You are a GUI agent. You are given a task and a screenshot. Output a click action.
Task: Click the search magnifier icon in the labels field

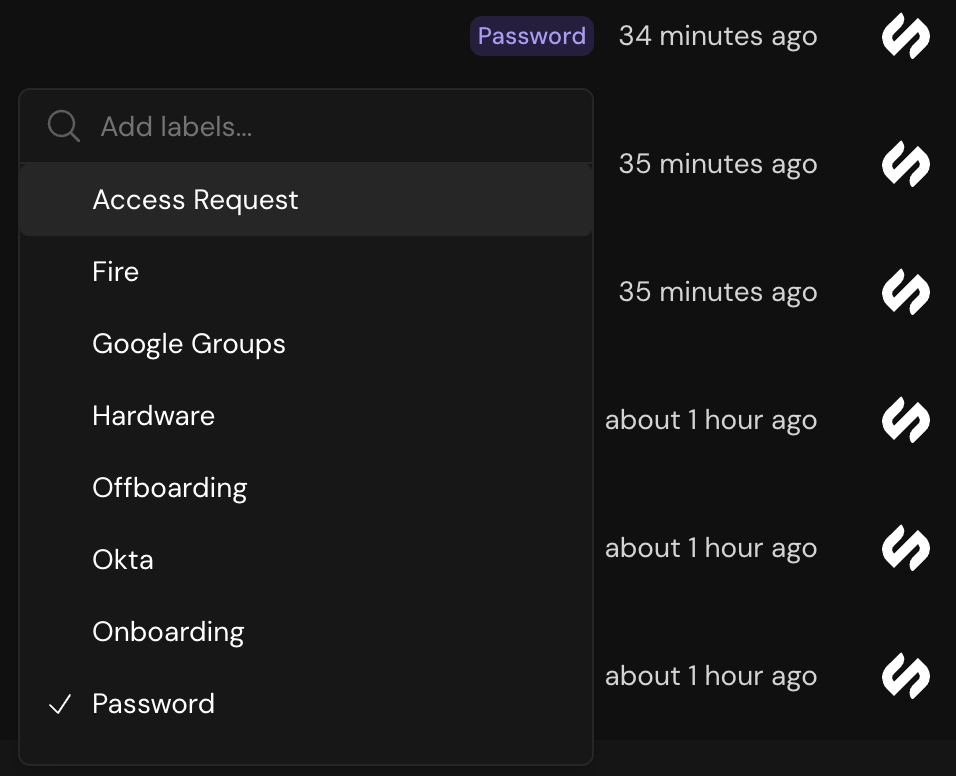(x=63, y=125)
